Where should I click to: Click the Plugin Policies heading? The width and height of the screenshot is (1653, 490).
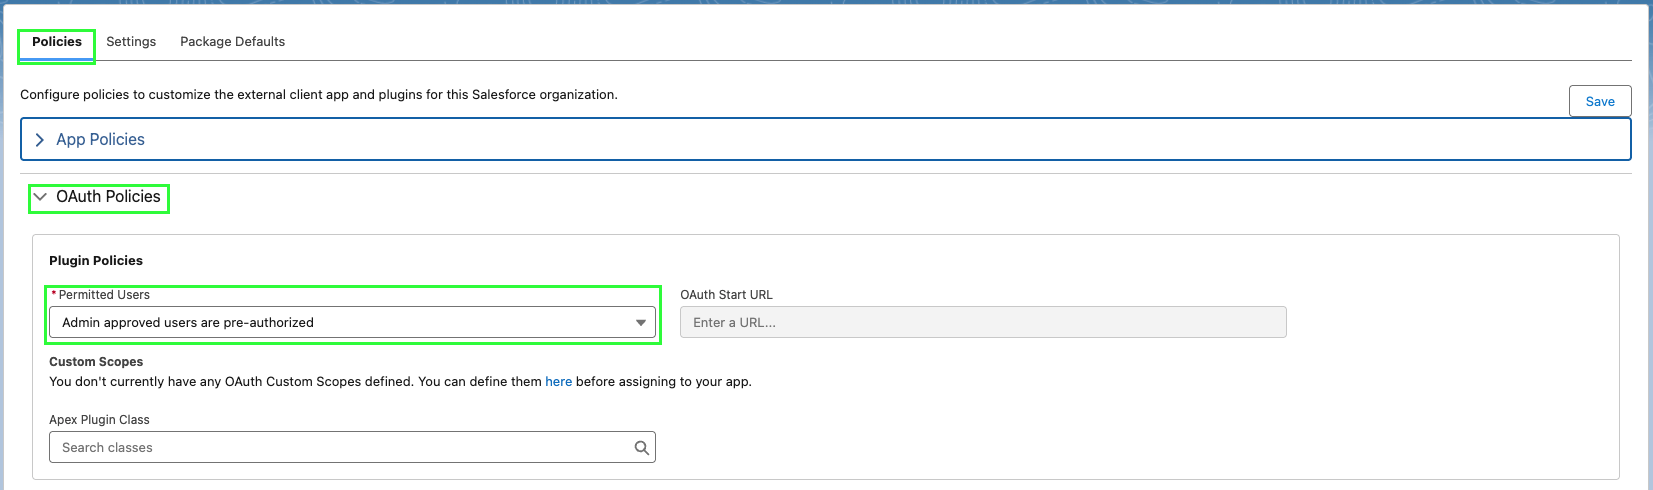[x=96, y=261]
